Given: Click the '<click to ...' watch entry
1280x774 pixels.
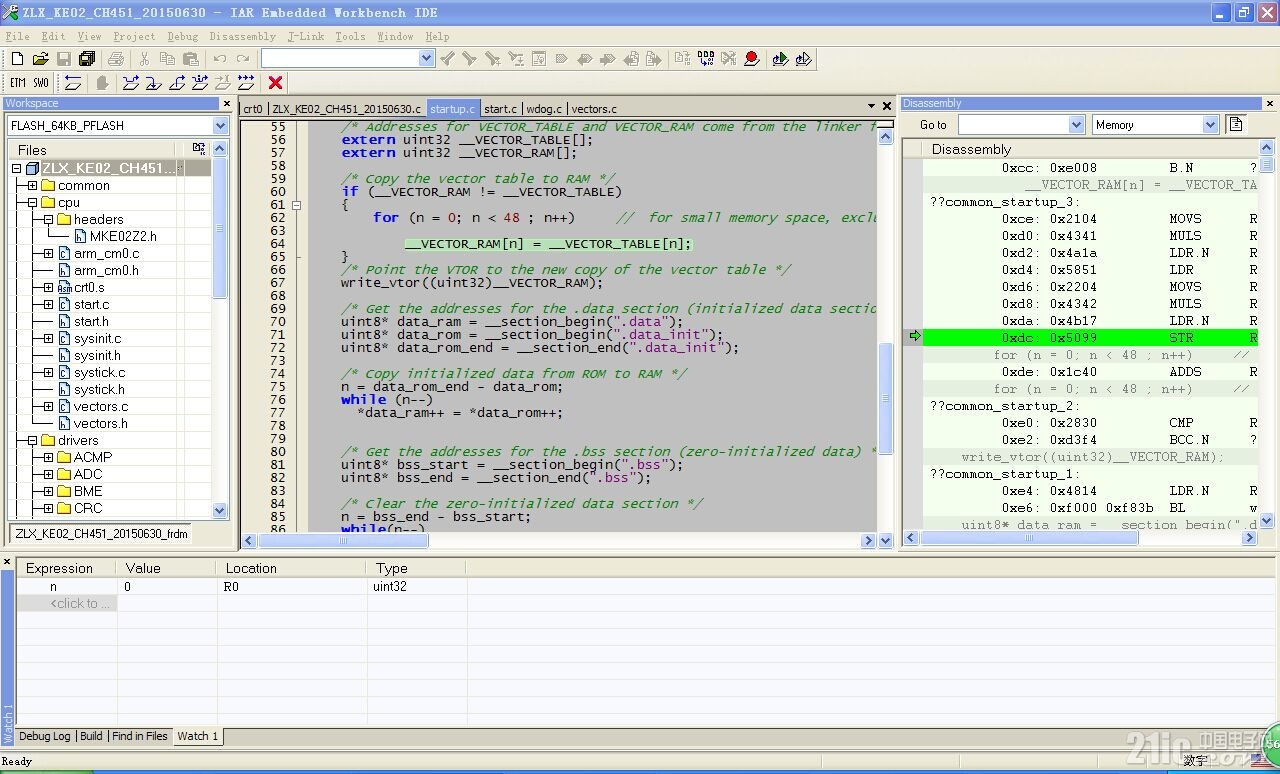Looking at the screenshot, I should pos(80,603).
